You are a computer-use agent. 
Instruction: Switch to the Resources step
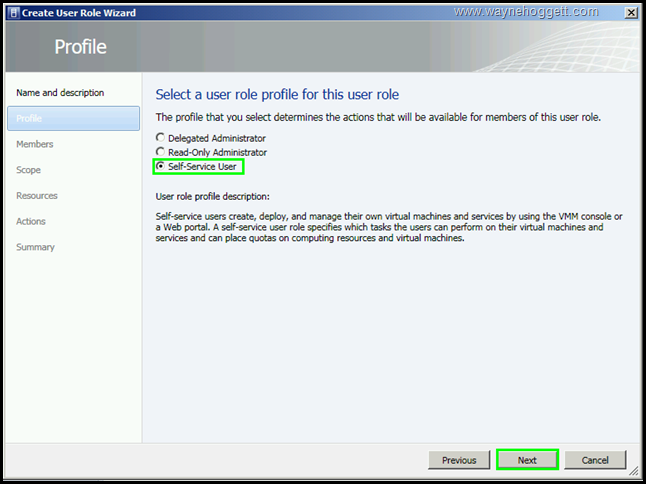point(37,196)
